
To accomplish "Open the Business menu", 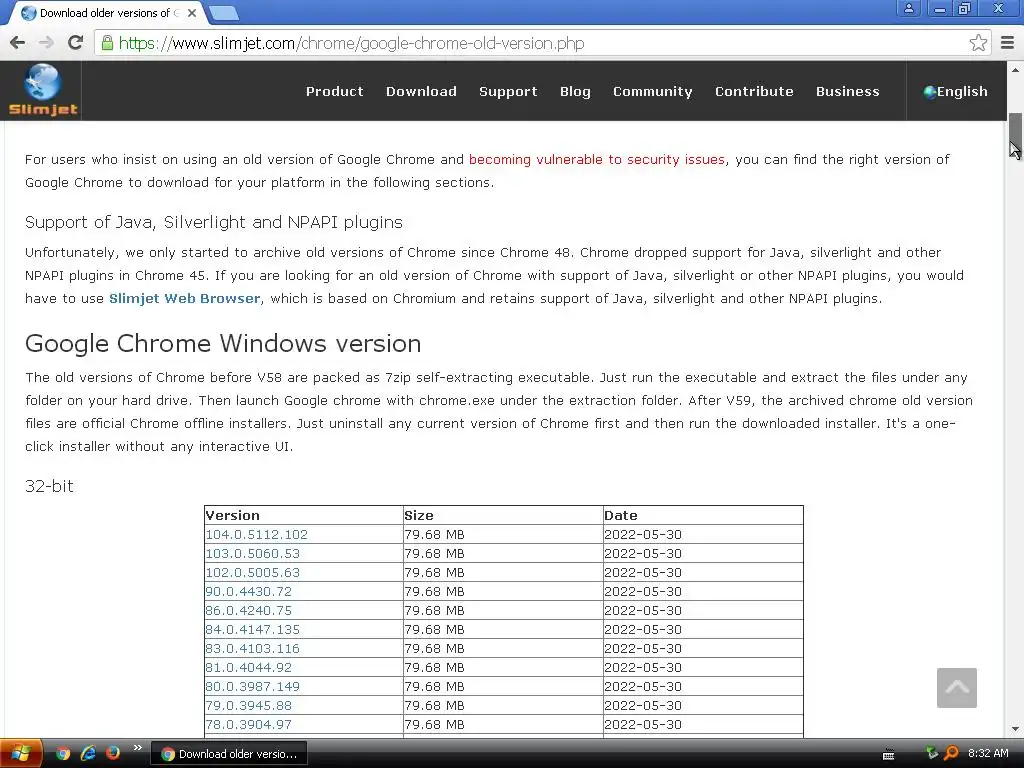I will coord(848,91).
